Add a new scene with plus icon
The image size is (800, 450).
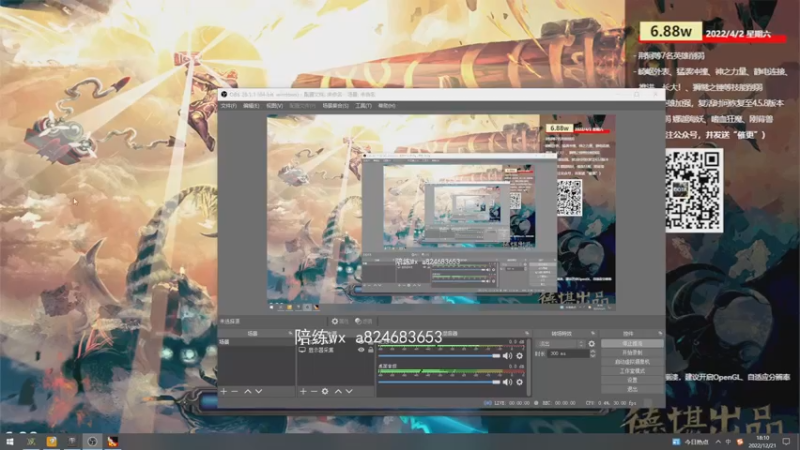pos(223,391)
